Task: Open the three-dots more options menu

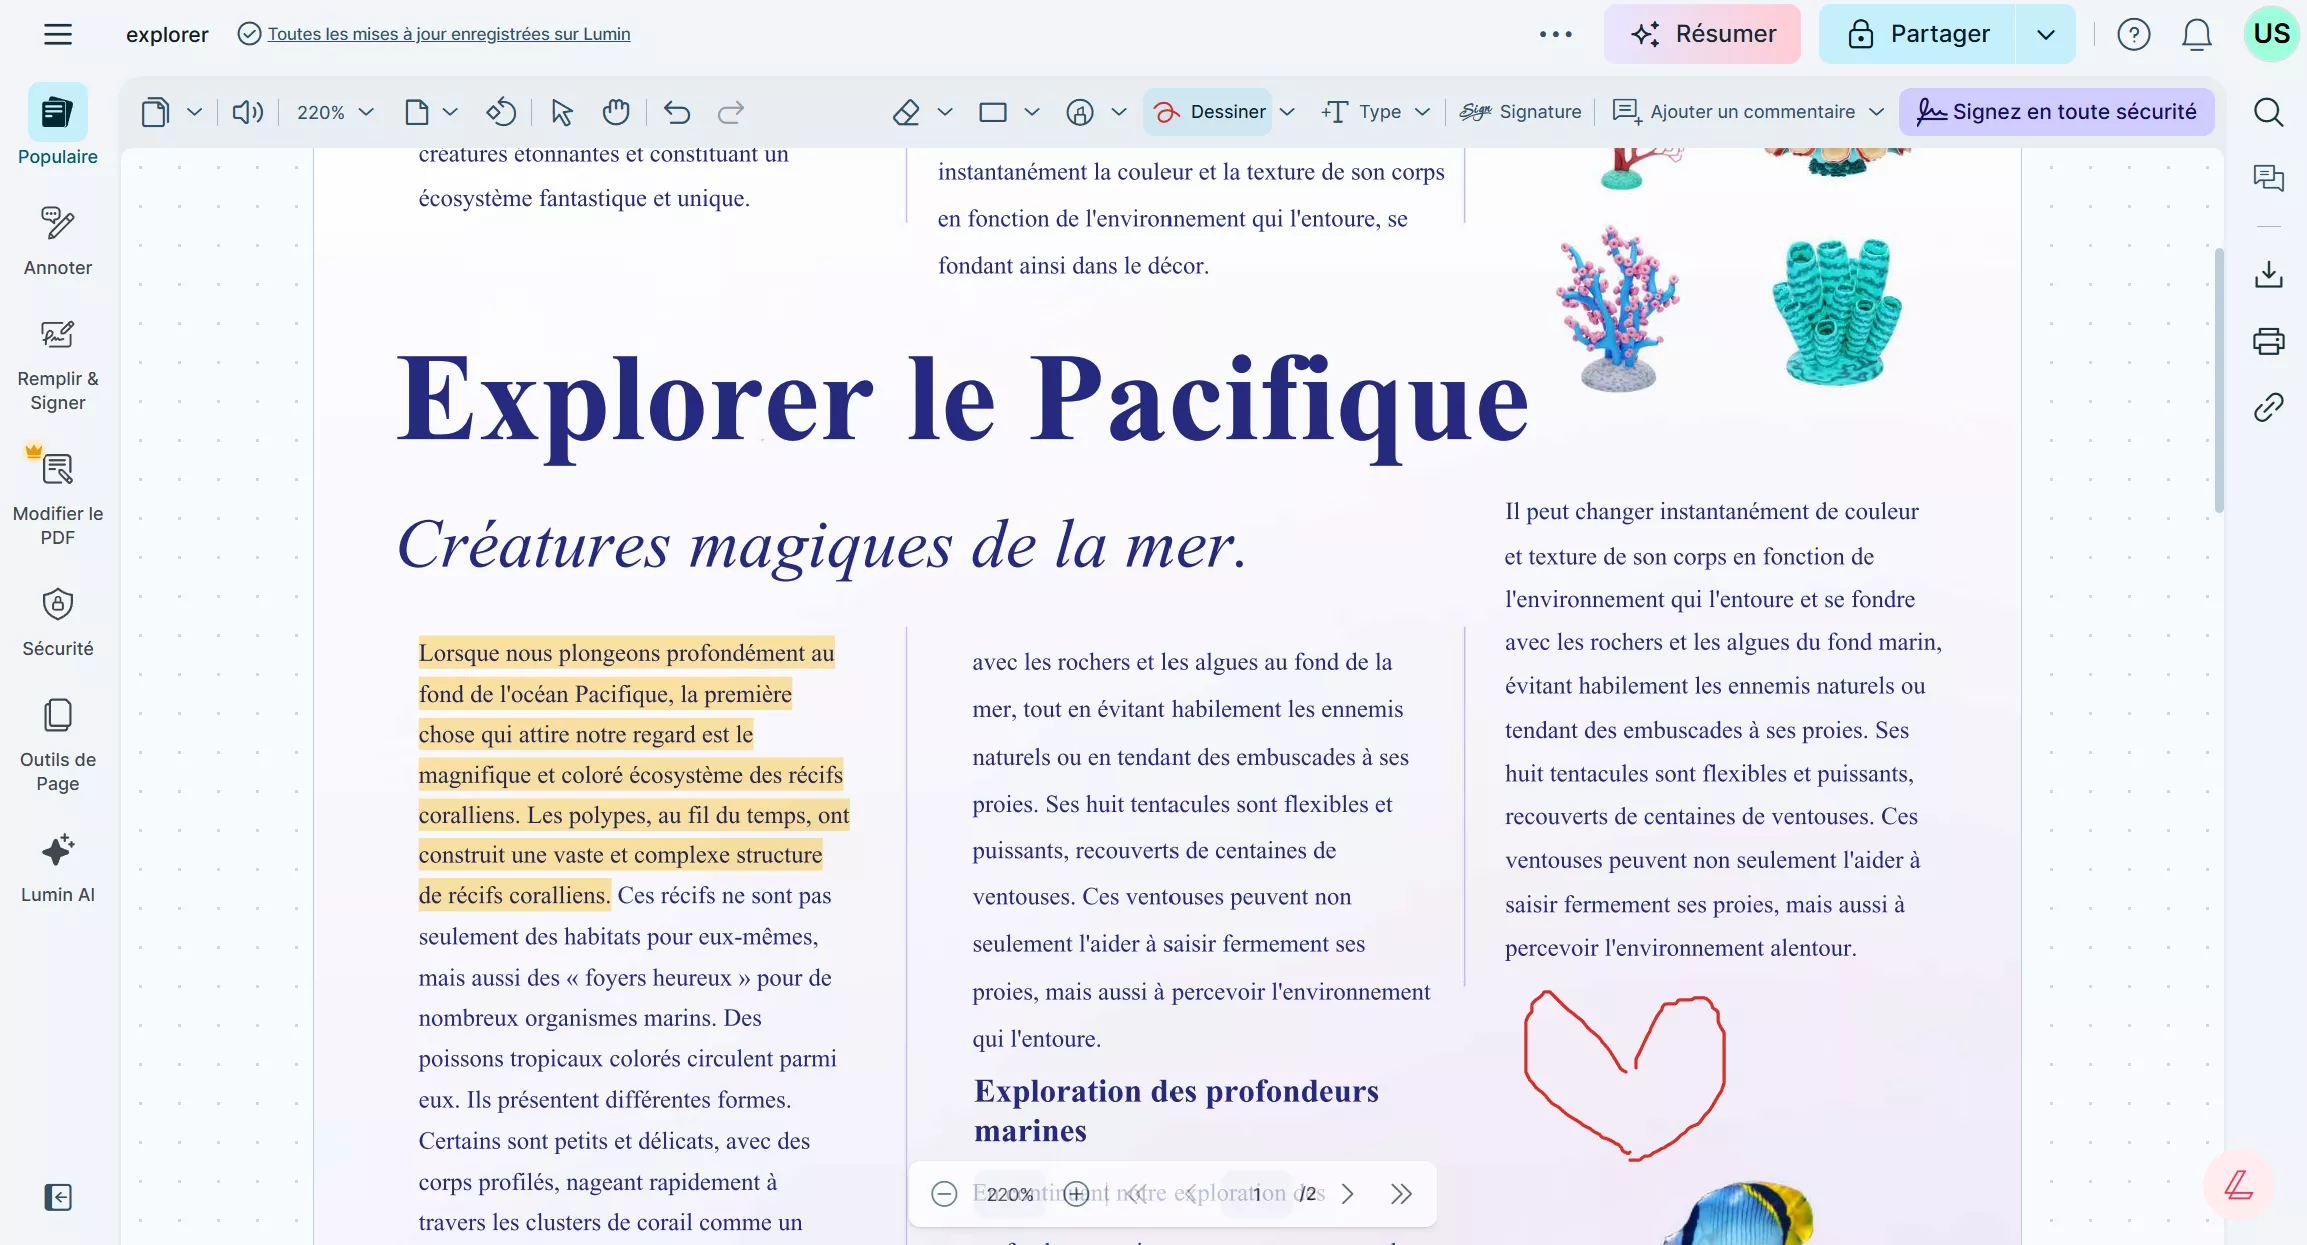Action: pyautogui.click(x=1555, y=34)
